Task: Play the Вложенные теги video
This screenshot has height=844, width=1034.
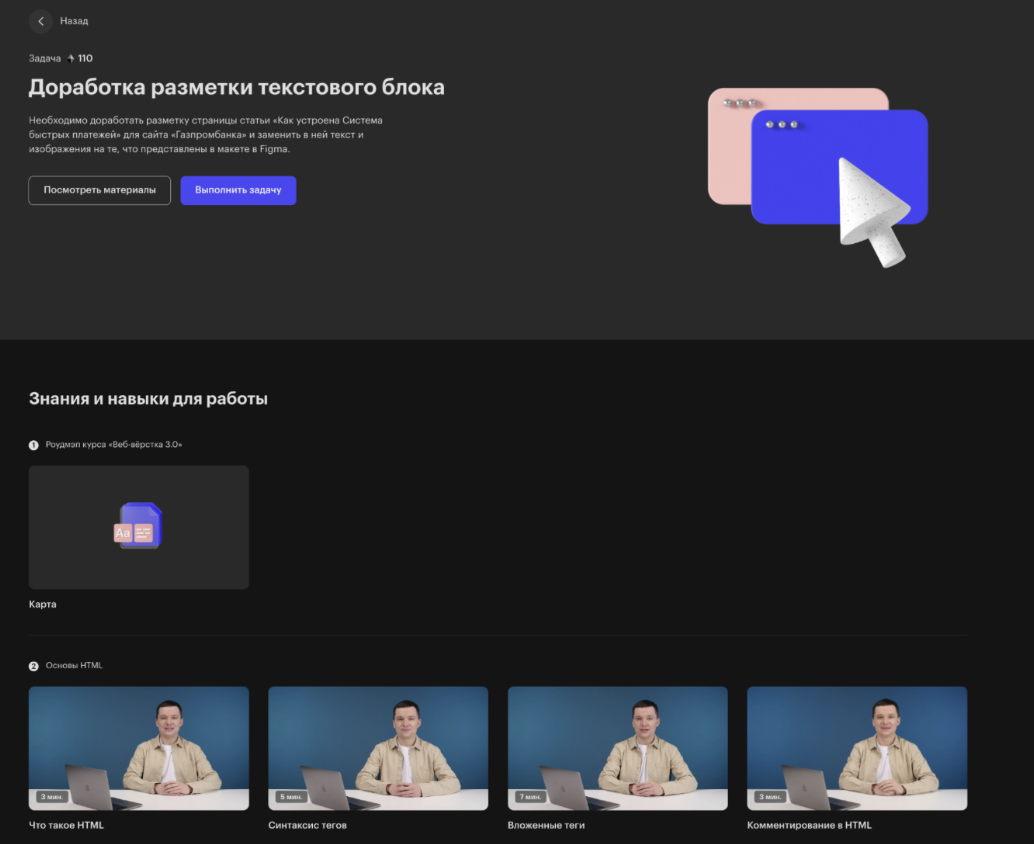Action: 617,748
